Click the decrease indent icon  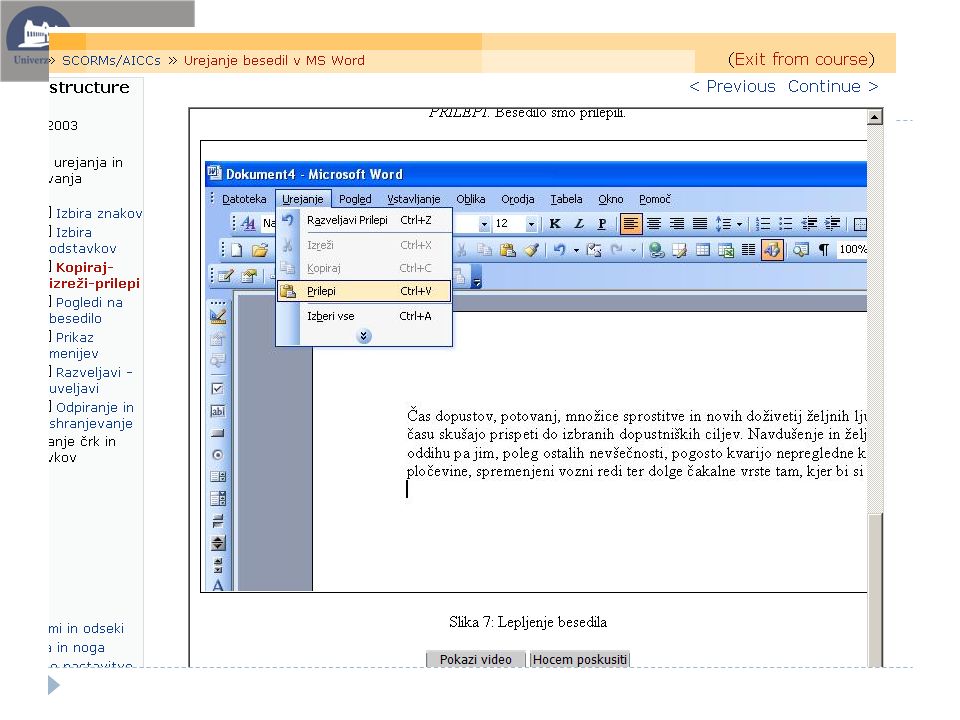tap(809, 224)
